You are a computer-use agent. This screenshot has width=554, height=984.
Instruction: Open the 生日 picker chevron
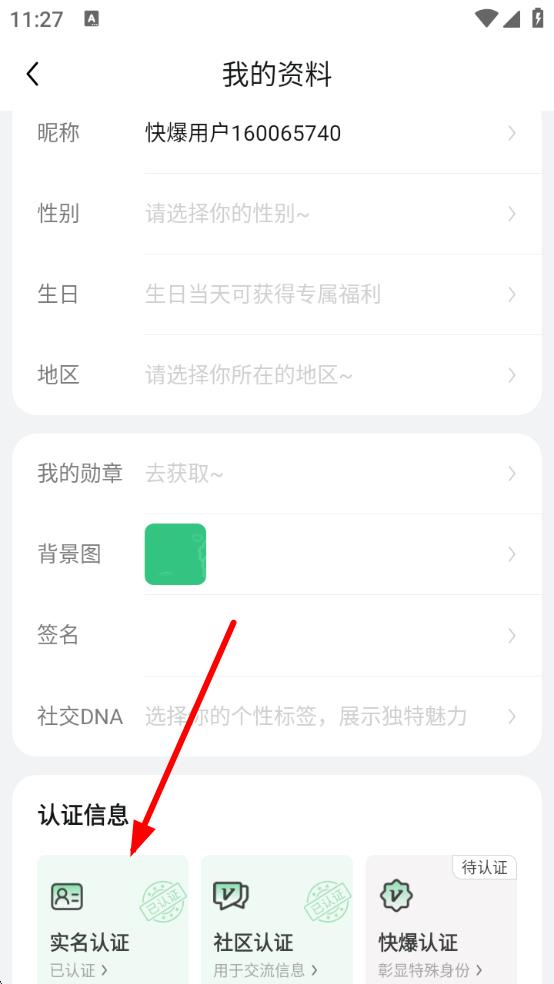click(x=512, y=294)
